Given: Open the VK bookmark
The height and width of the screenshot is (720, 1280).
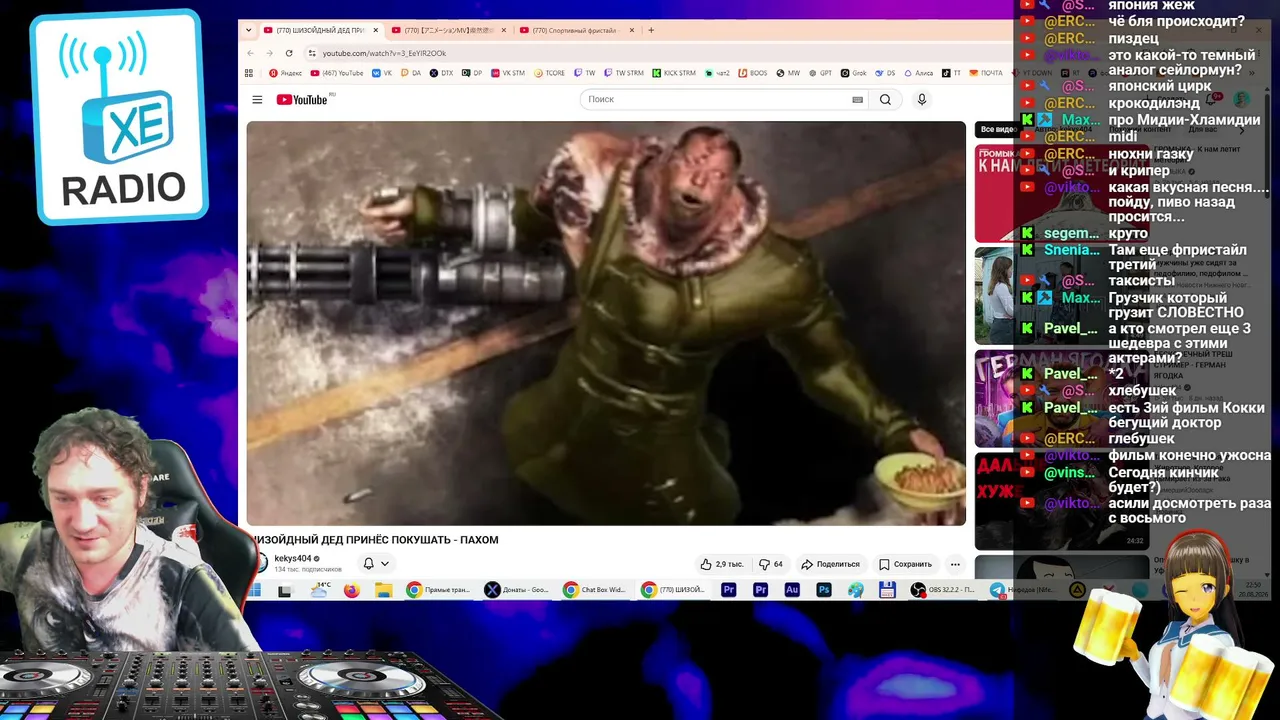Looking at the screenshot, I should (x=382, y=73).
